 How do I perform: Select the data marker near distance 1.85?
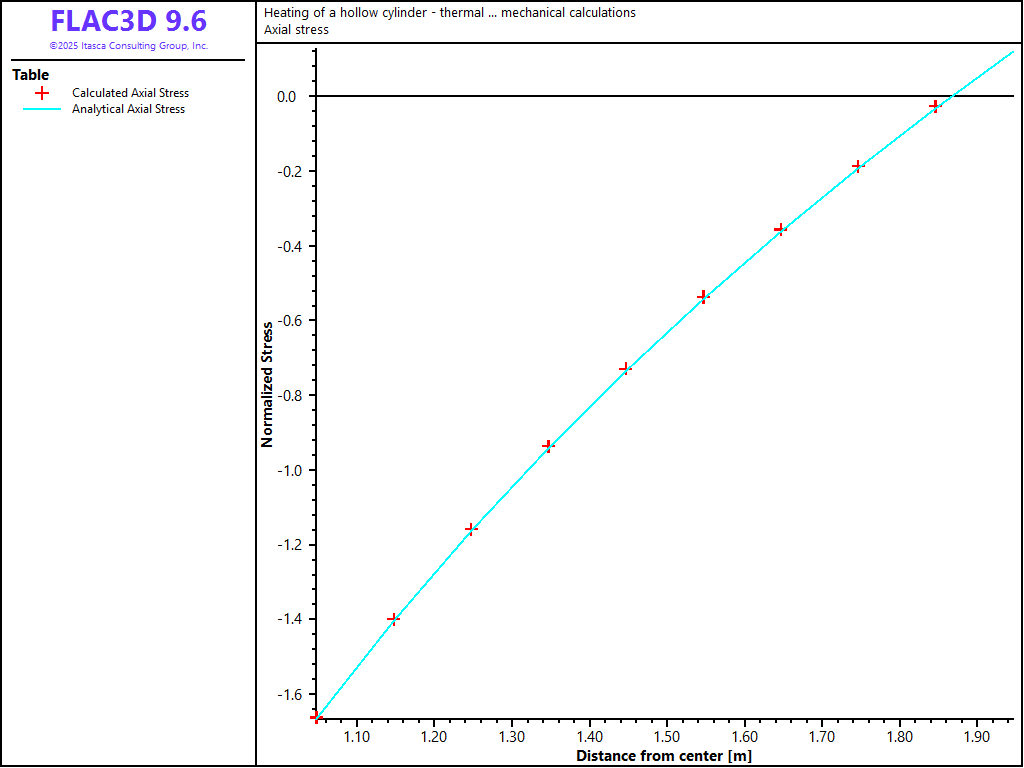click(935, 106)
